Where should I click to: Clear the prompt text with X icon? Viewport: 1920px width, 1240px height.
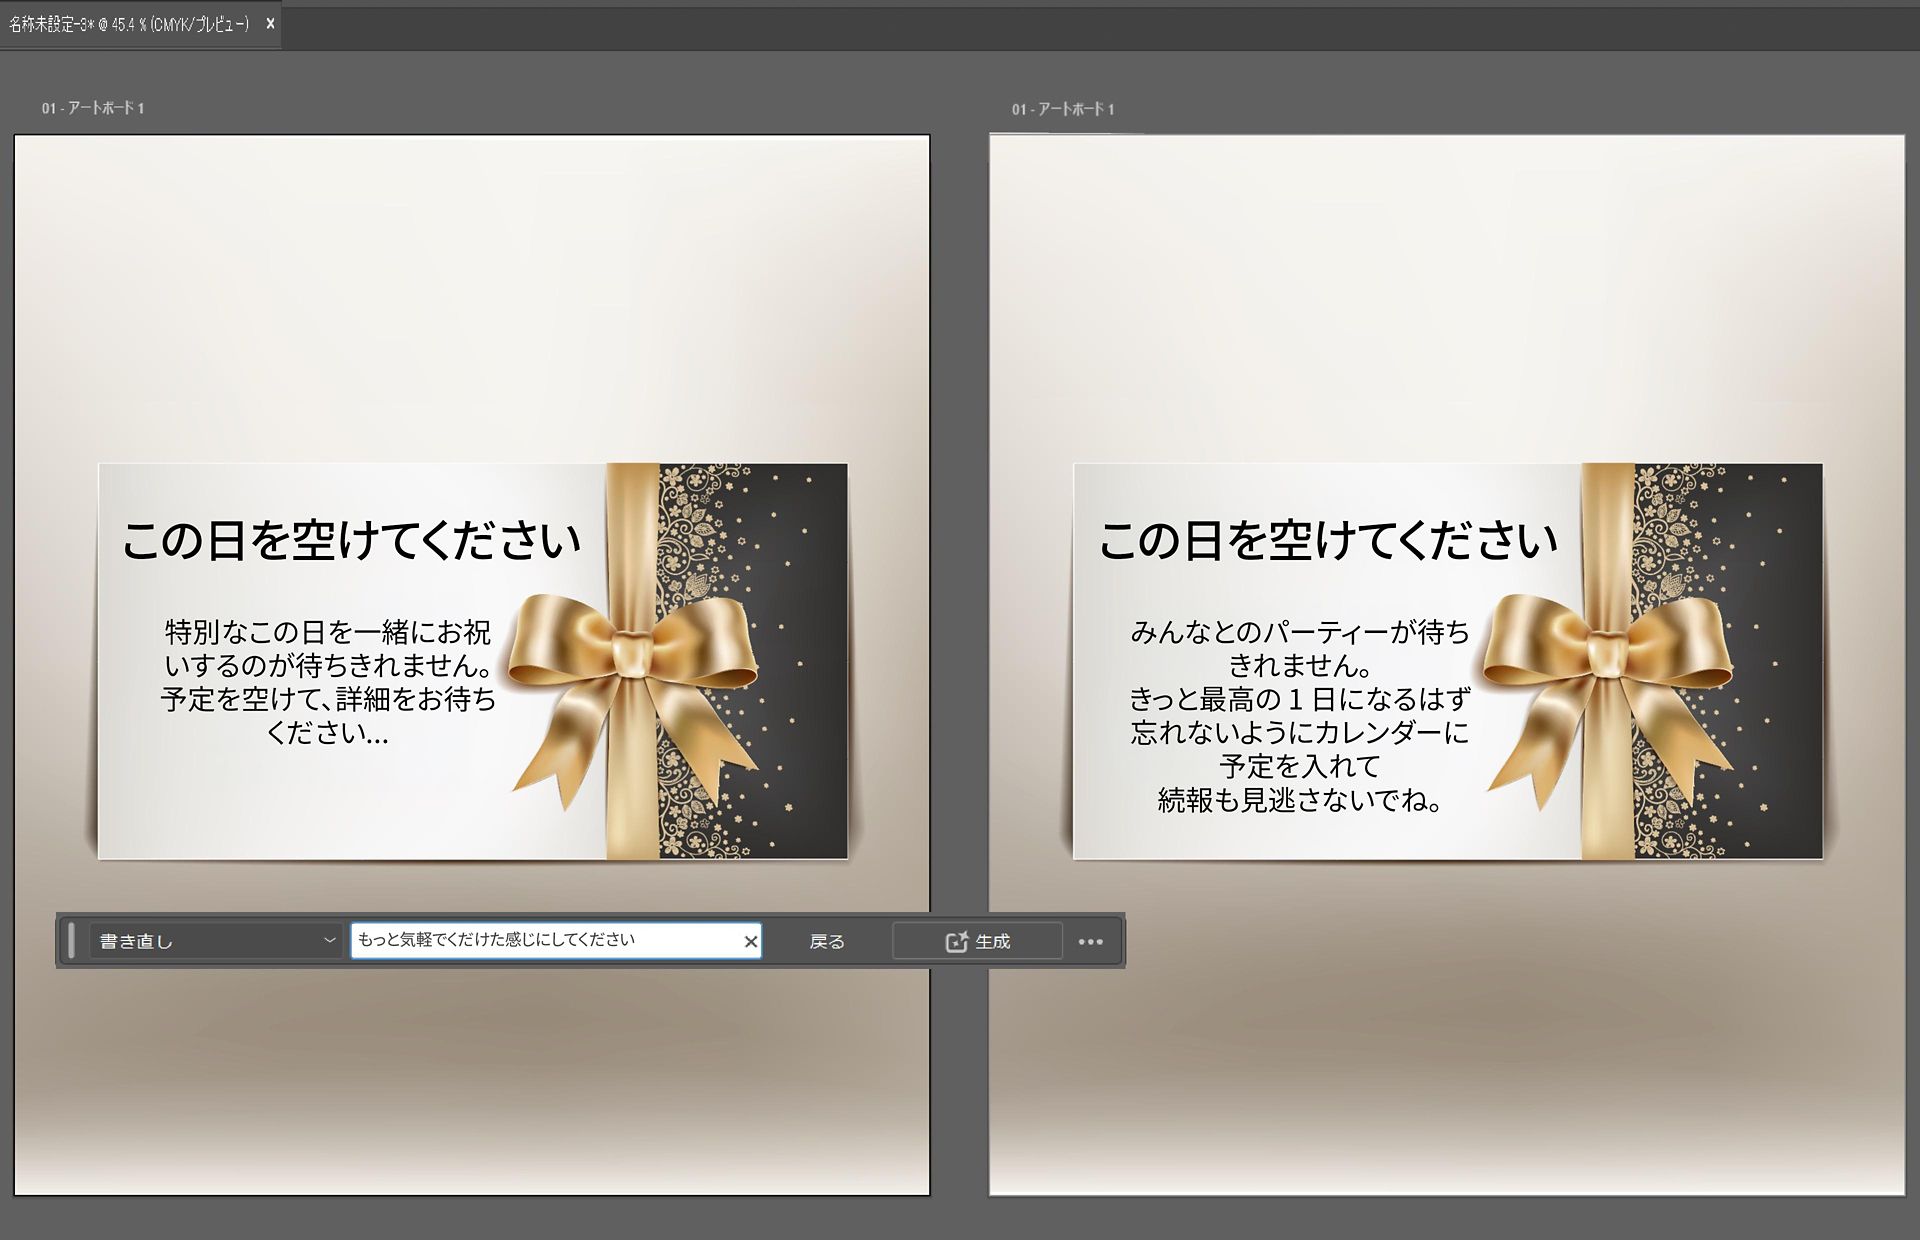point(751,941)
